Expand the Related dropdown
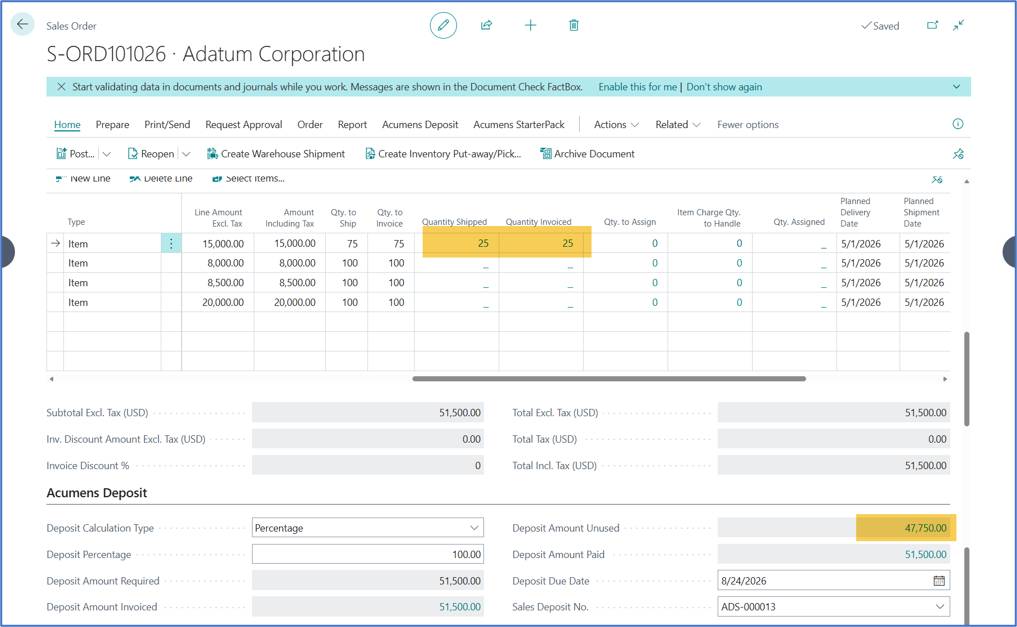Screen dimensions: 1017x627 click(x=678, y=124)
